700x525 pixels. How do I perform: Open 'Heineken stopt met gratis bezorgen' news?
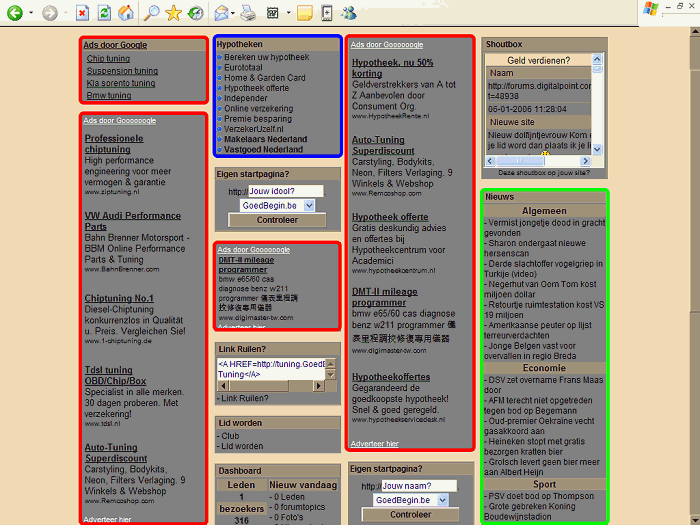point(534,446)
